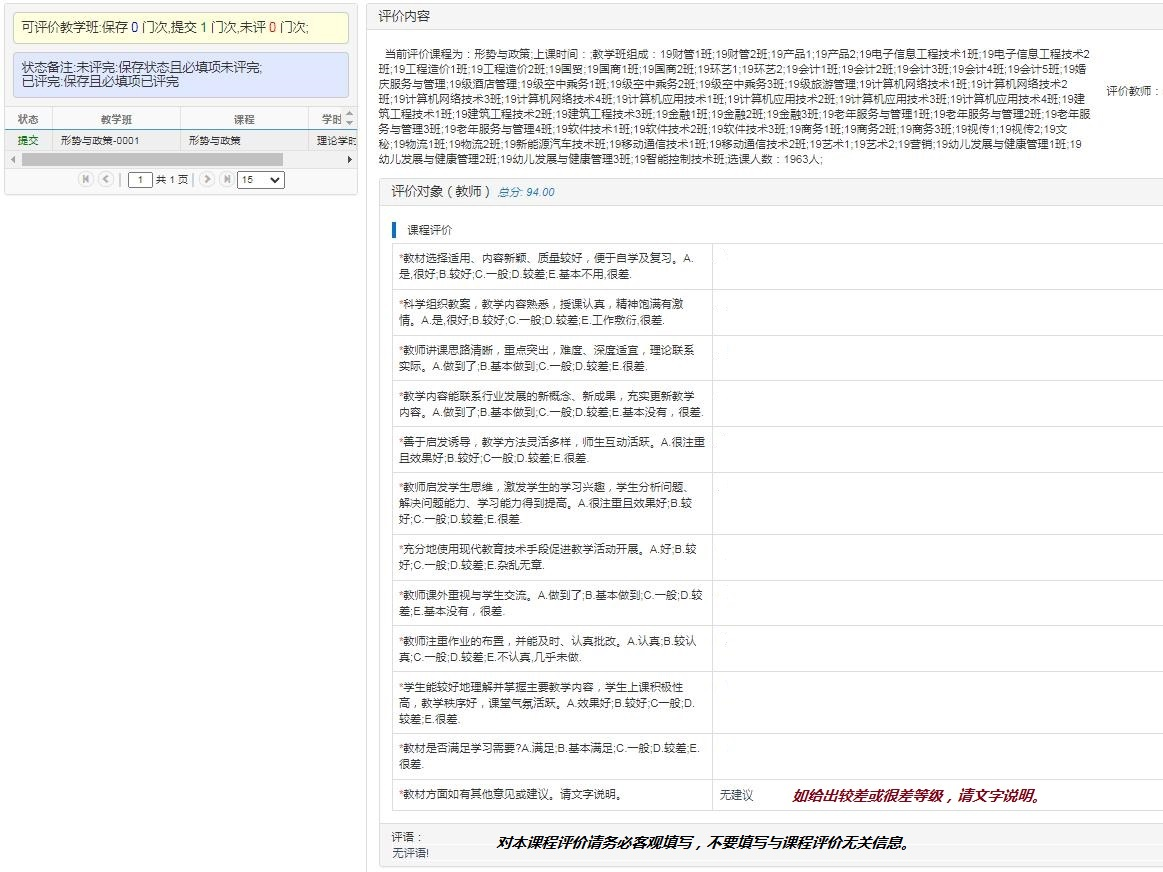The image size is (1163, 872).
Task: Click the previous page arrow icon
Action: 105,180
